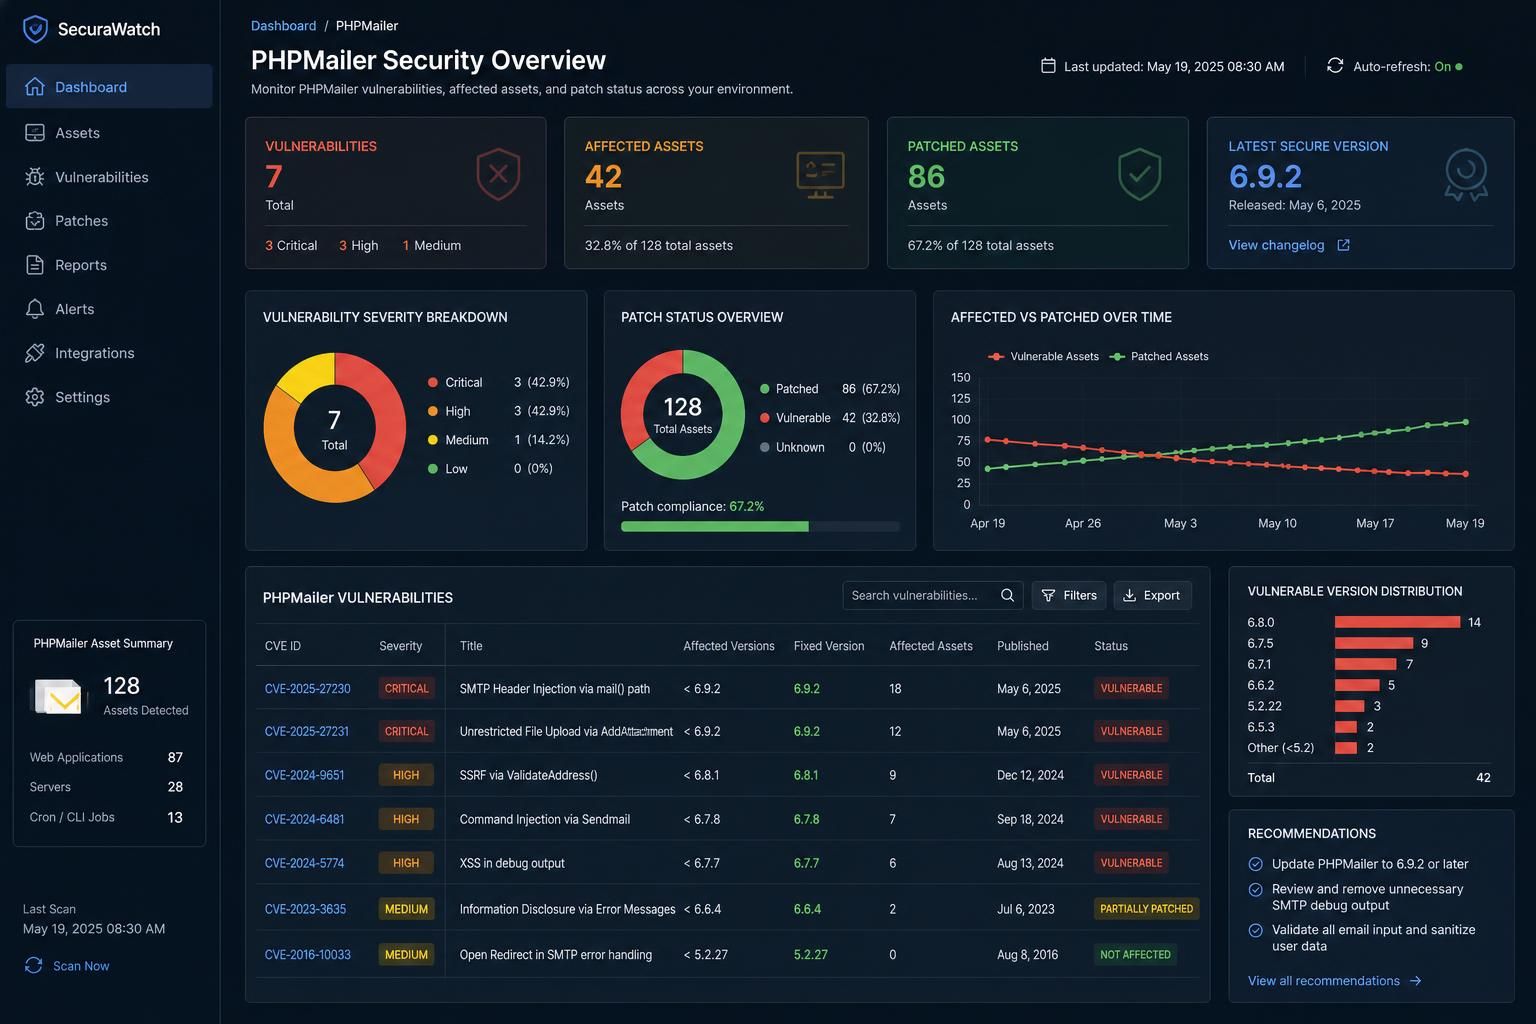Click the monitor icon in Affected Assets card
The width and height of the screenshot is (1536, 1024).
tap(820, 175)
